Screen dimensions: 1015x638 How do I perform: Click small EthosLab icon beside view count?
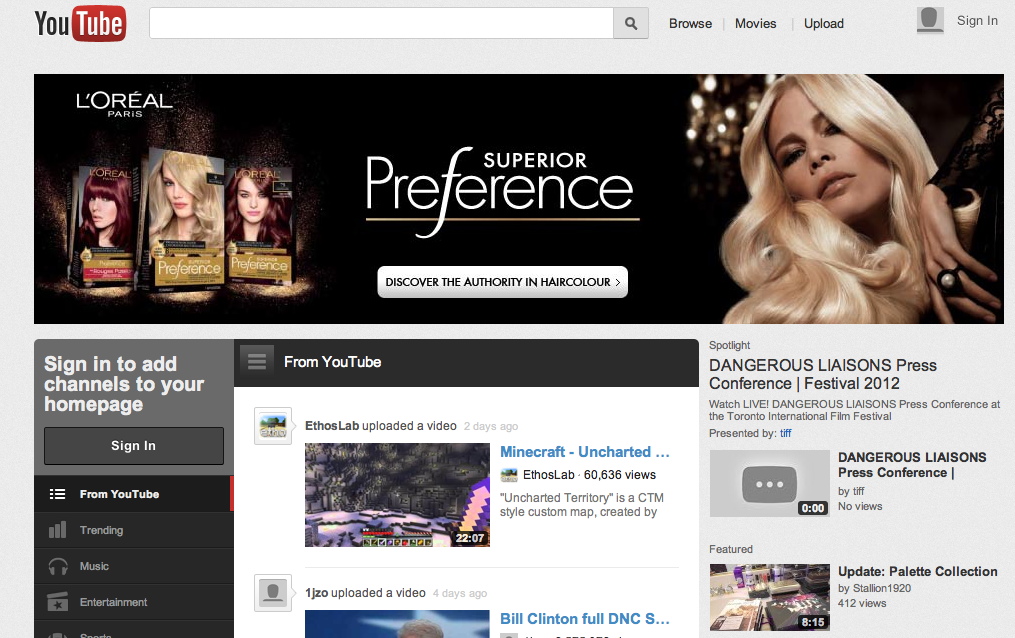click(509, 475)
